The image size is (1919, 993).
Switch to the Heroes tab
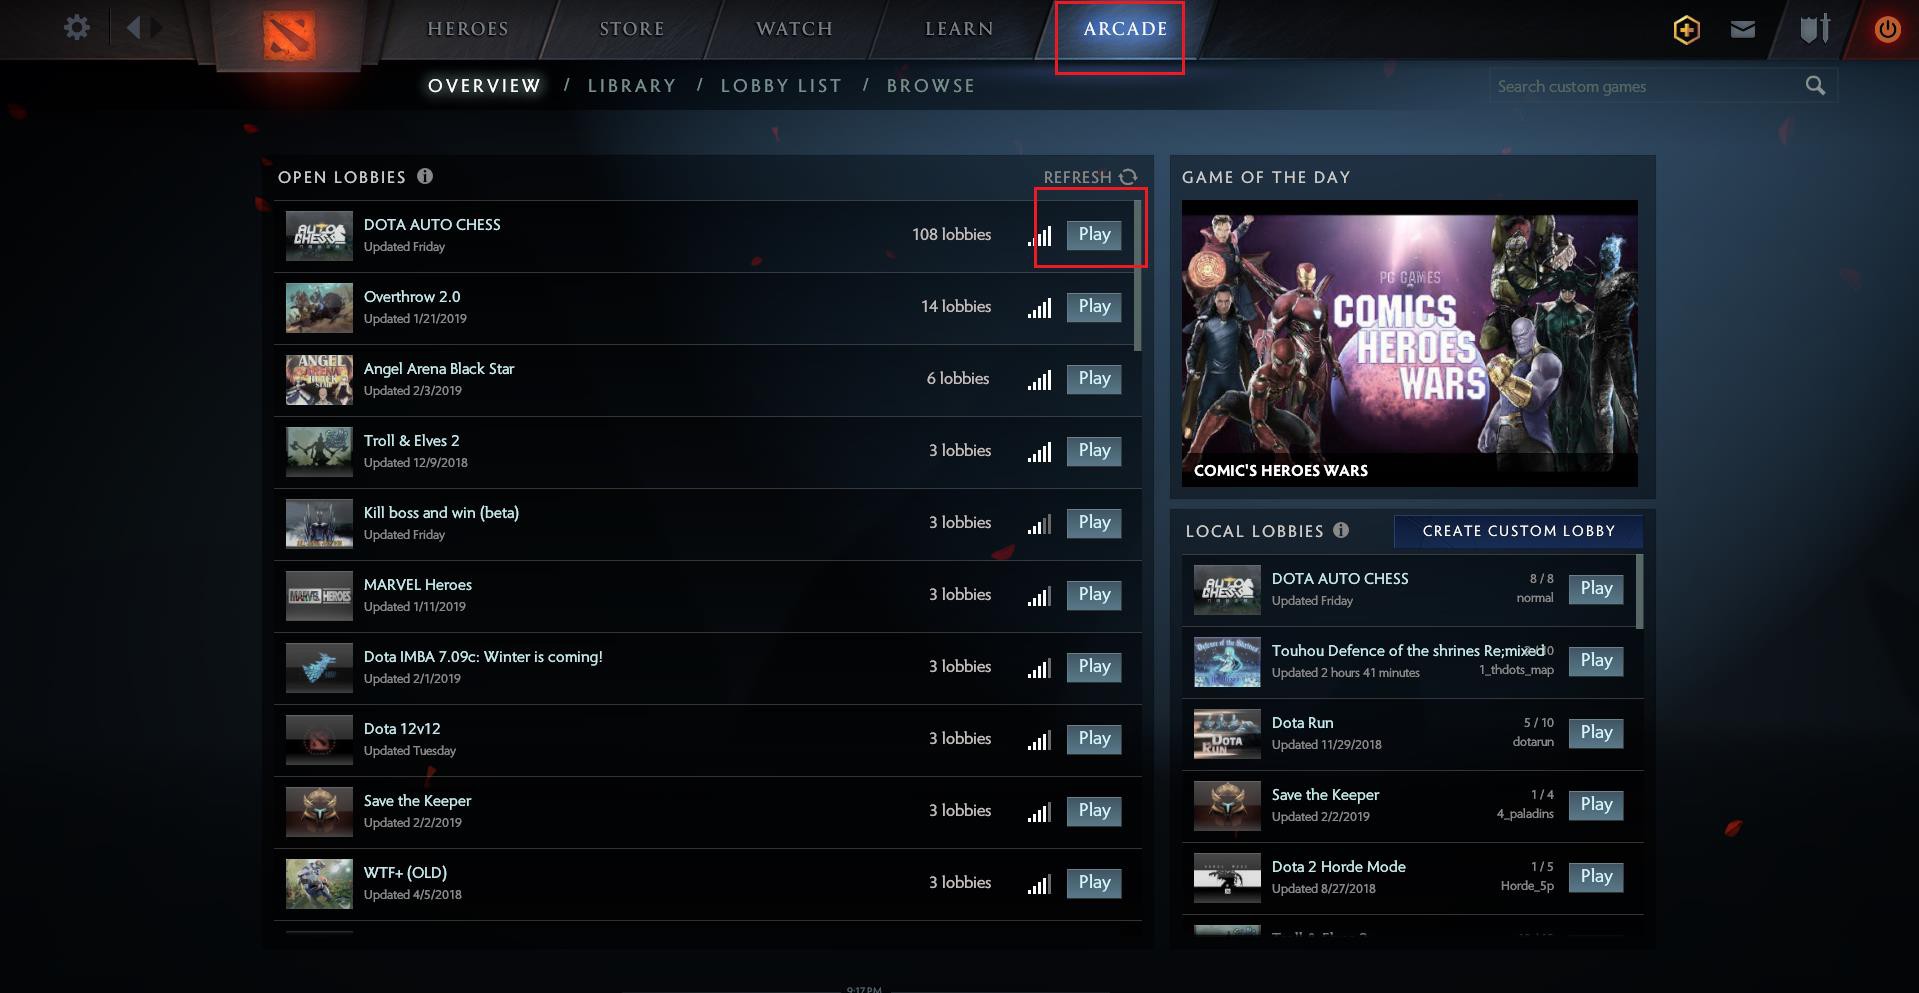467,29
